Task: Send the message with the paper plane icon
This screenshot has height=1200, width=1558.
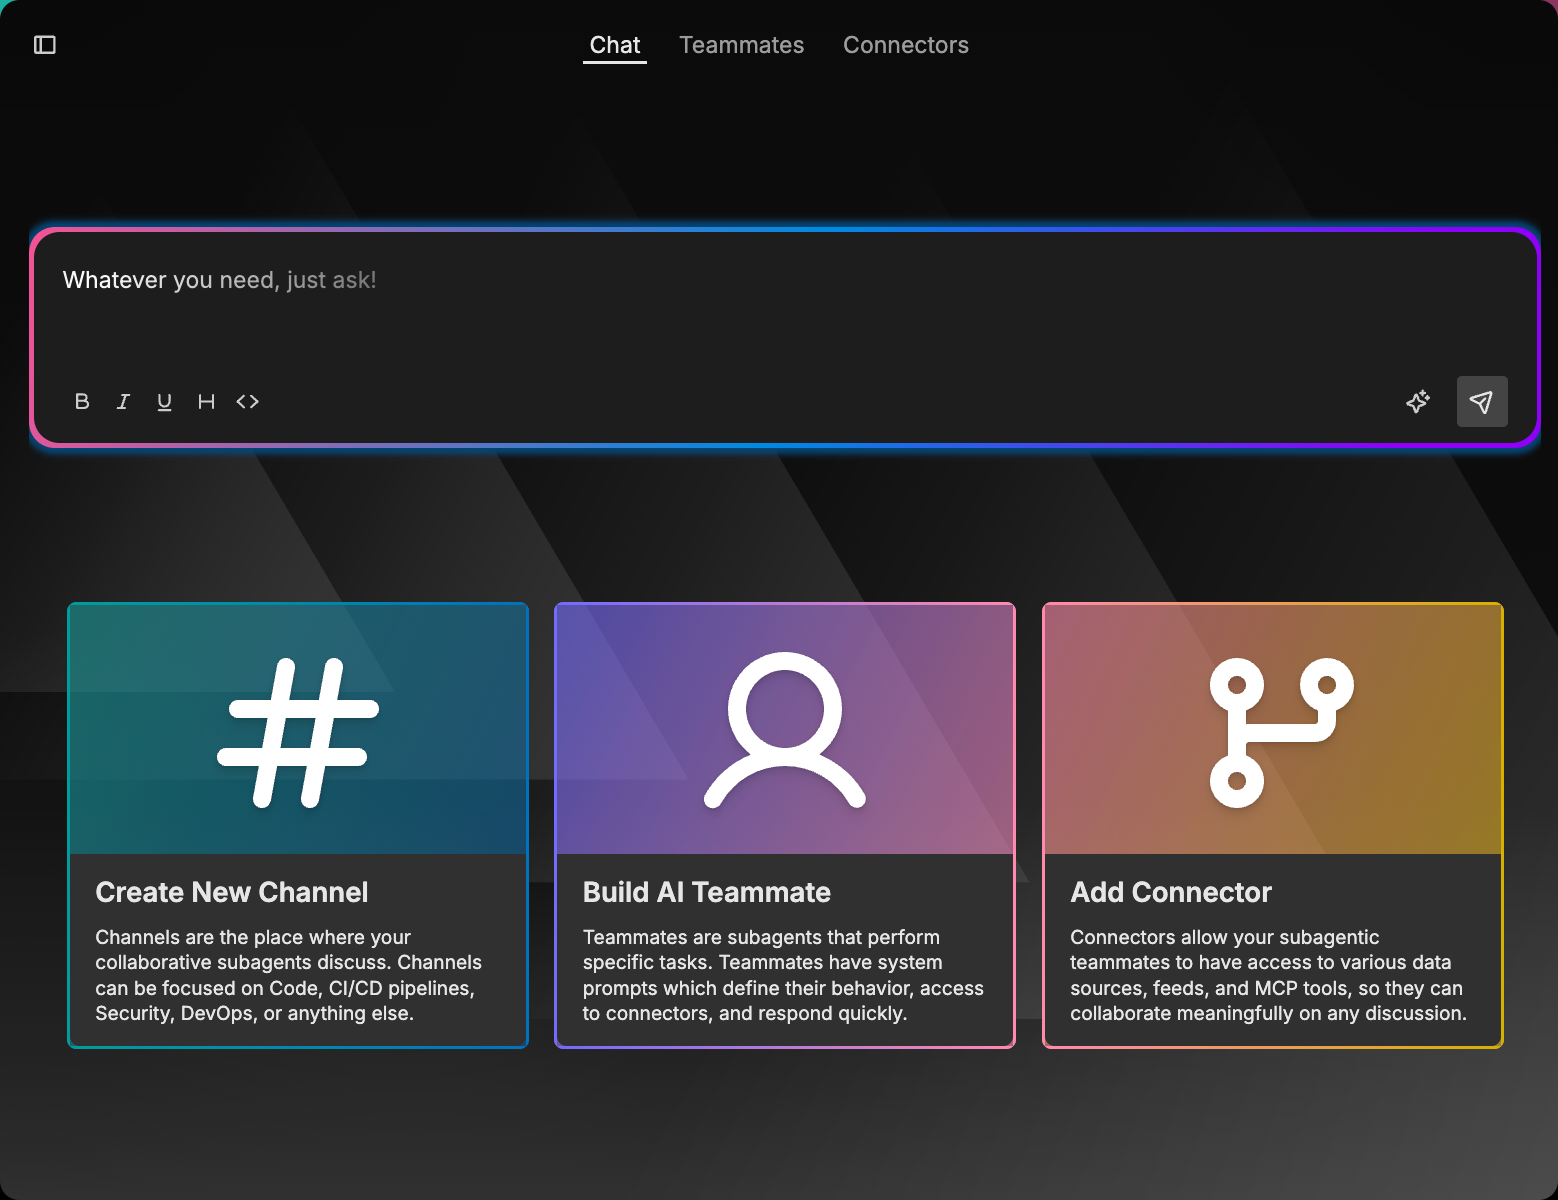Action: 1481,401
